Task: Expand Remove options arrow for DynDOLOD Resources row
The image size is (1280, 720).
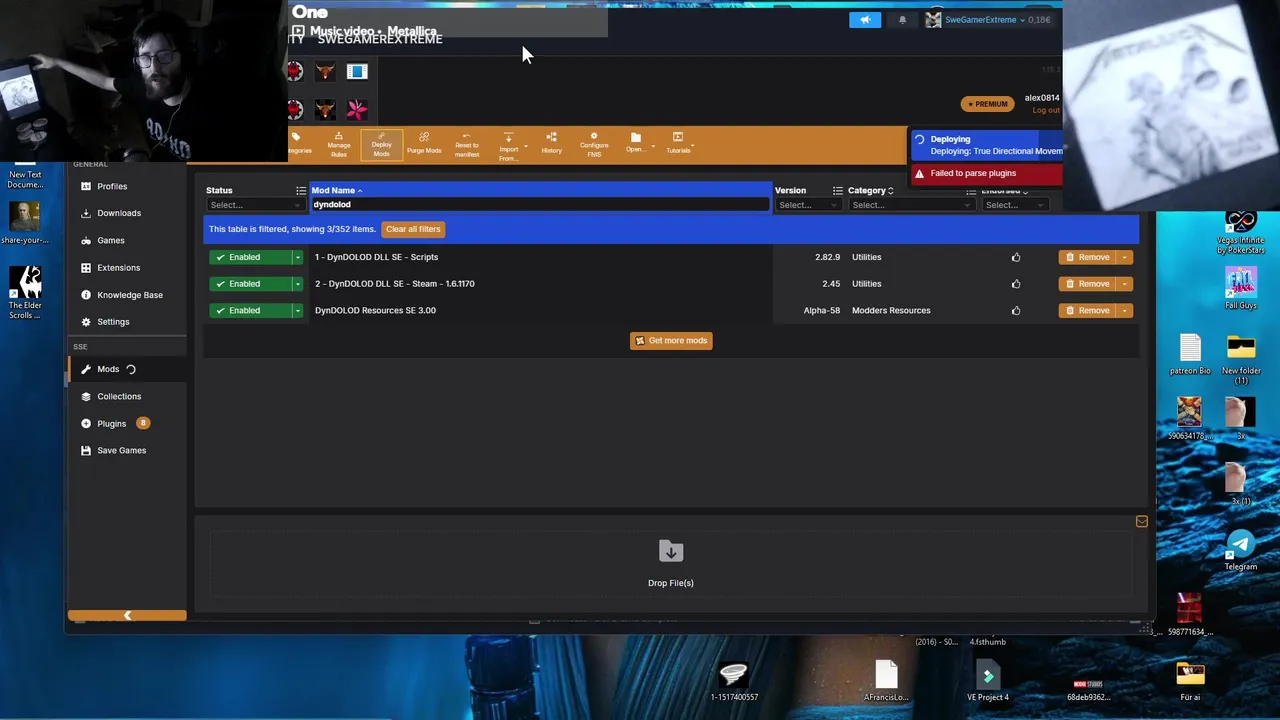Action: pos(1125,311)
